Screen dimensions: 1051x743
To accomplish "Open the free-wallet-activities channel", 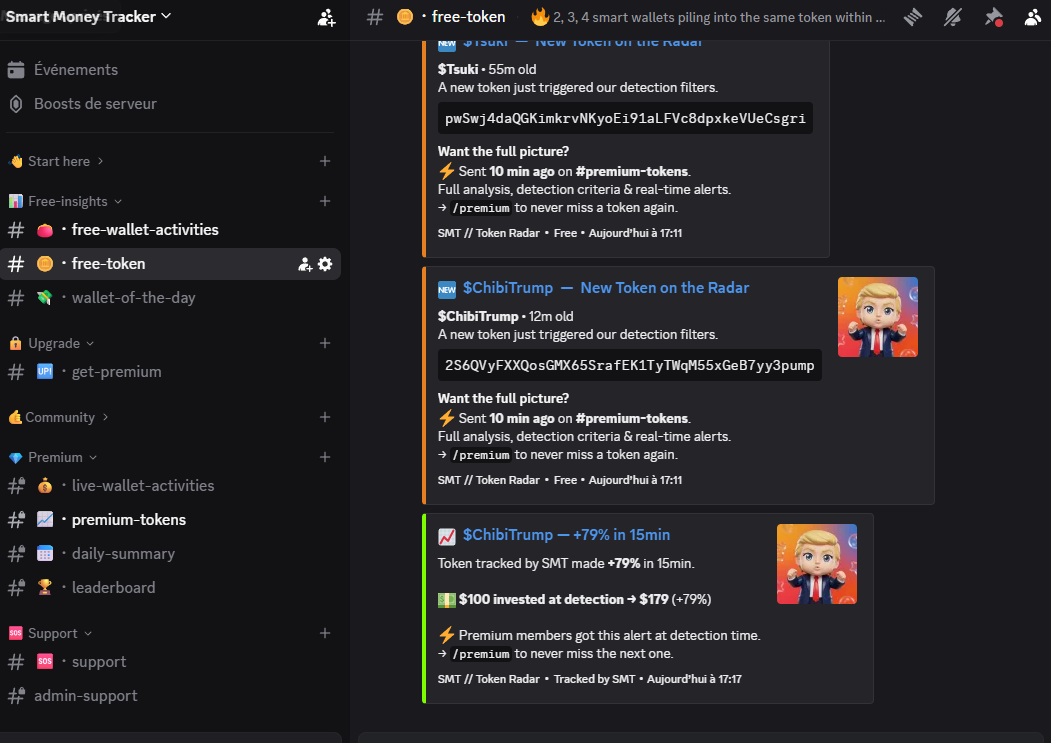I will pyautogui.click(x=170, y=230).
